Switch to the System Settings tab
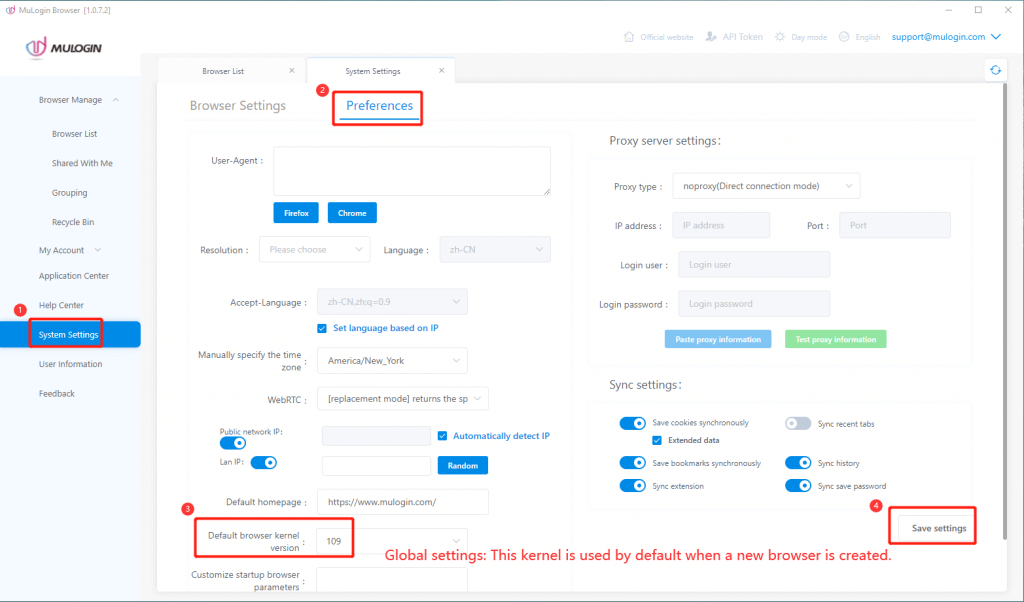This screenshot has width=1024, height=602. [x=373, y=71]
